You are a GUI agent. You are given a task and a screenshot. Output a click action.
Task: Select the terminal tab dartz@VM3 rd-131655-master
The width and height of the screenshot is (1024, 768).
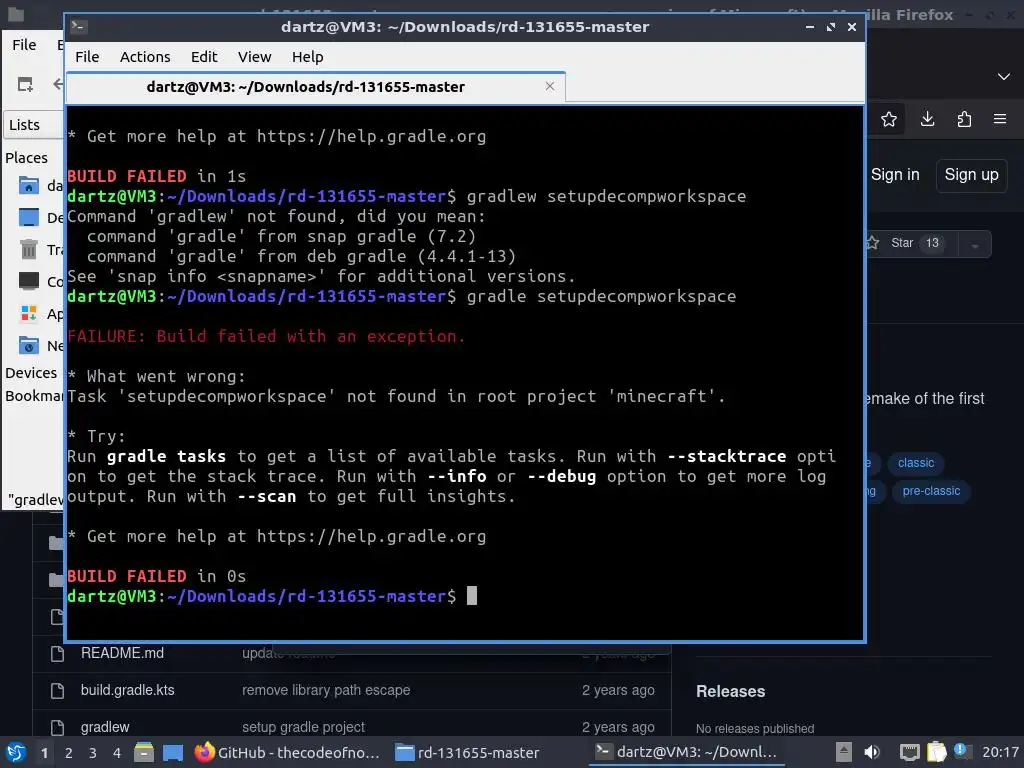[x=306, y=87]
